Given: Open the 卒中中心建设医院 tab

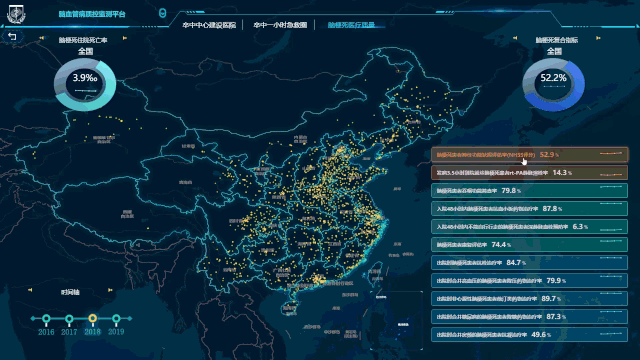Looking at the screenshot, I should 209,25.
